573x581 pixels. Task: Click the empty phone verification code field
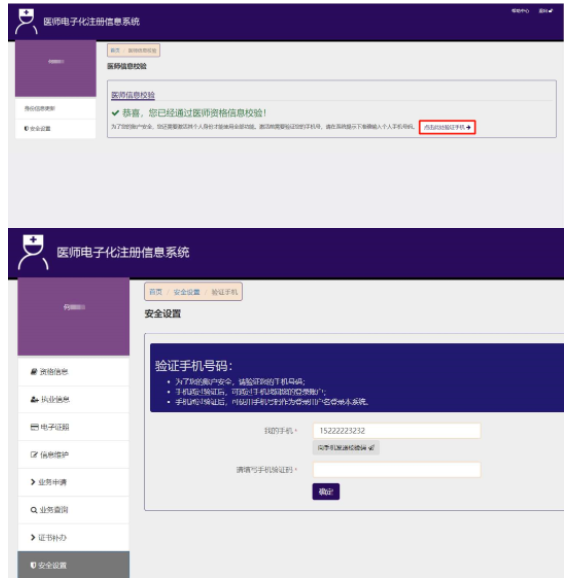point(397,469)
